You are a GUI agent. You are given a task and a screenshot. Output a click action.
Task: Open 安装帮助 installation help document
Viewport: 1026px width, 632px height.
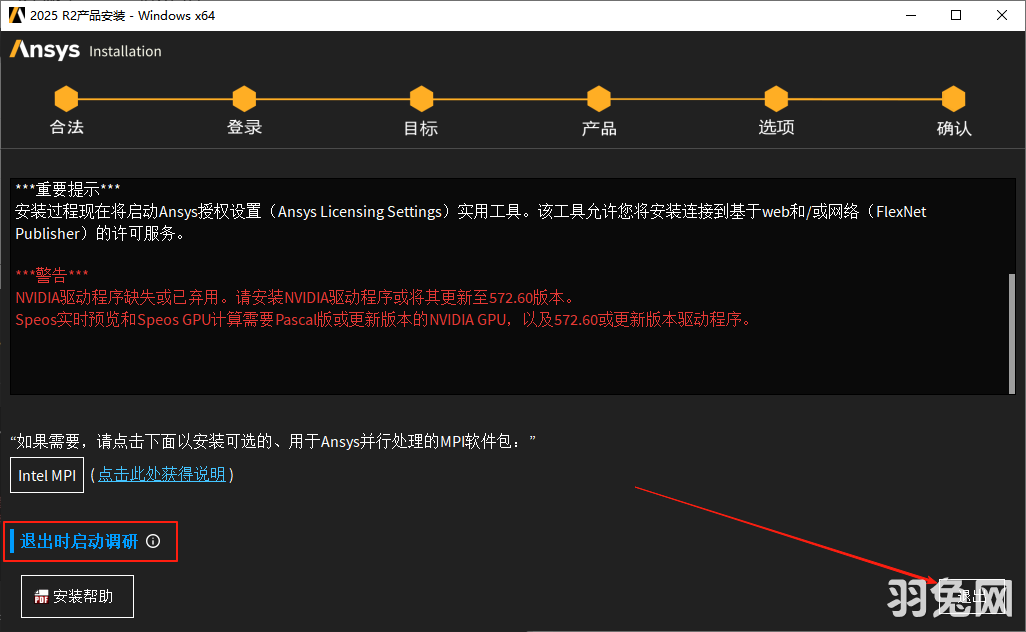[77, 596]
